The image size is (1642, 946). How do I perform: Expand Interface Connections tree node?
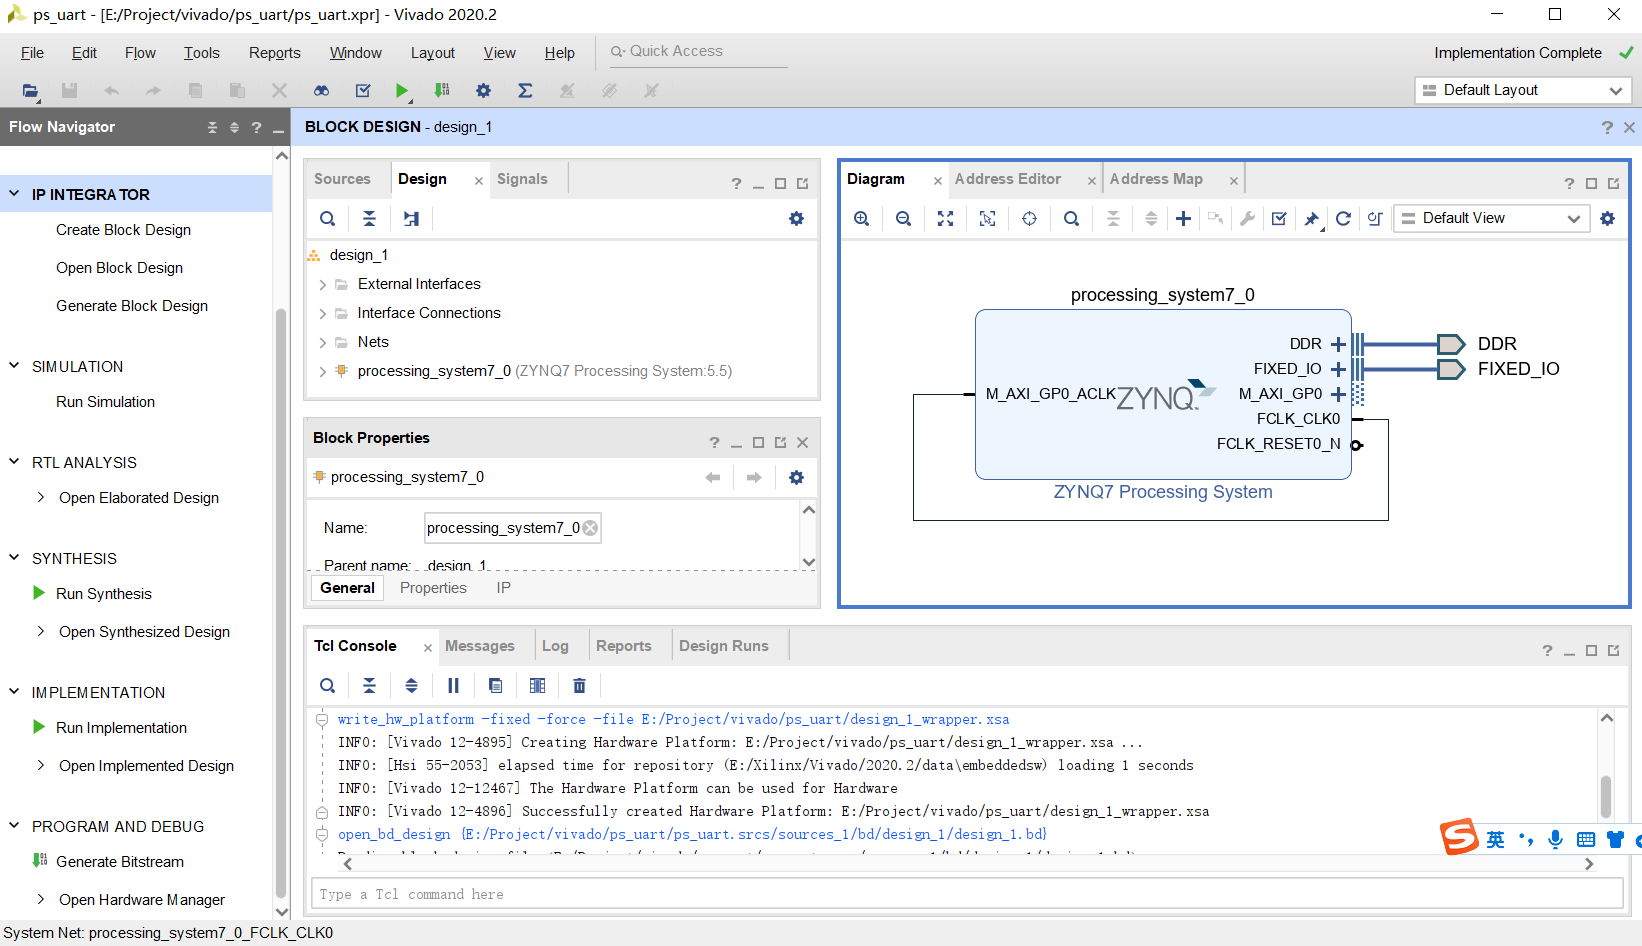[x=322, y=314]
